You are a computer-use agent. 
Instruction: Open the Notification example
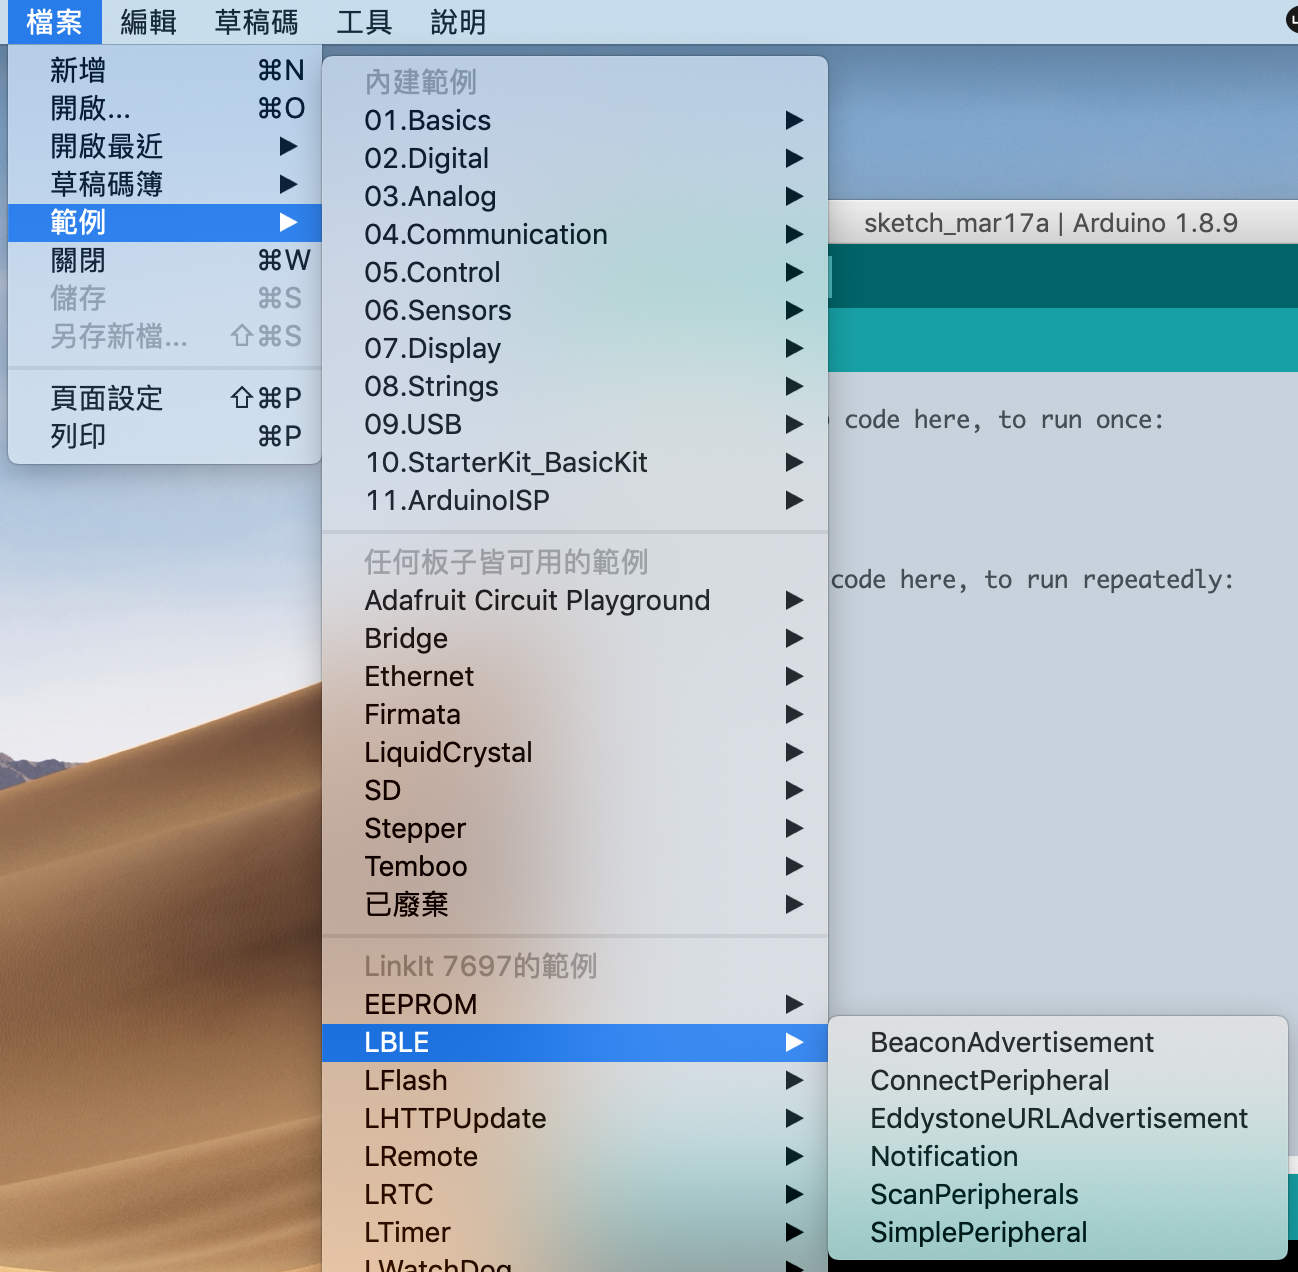click(x=1058, y=1156)
